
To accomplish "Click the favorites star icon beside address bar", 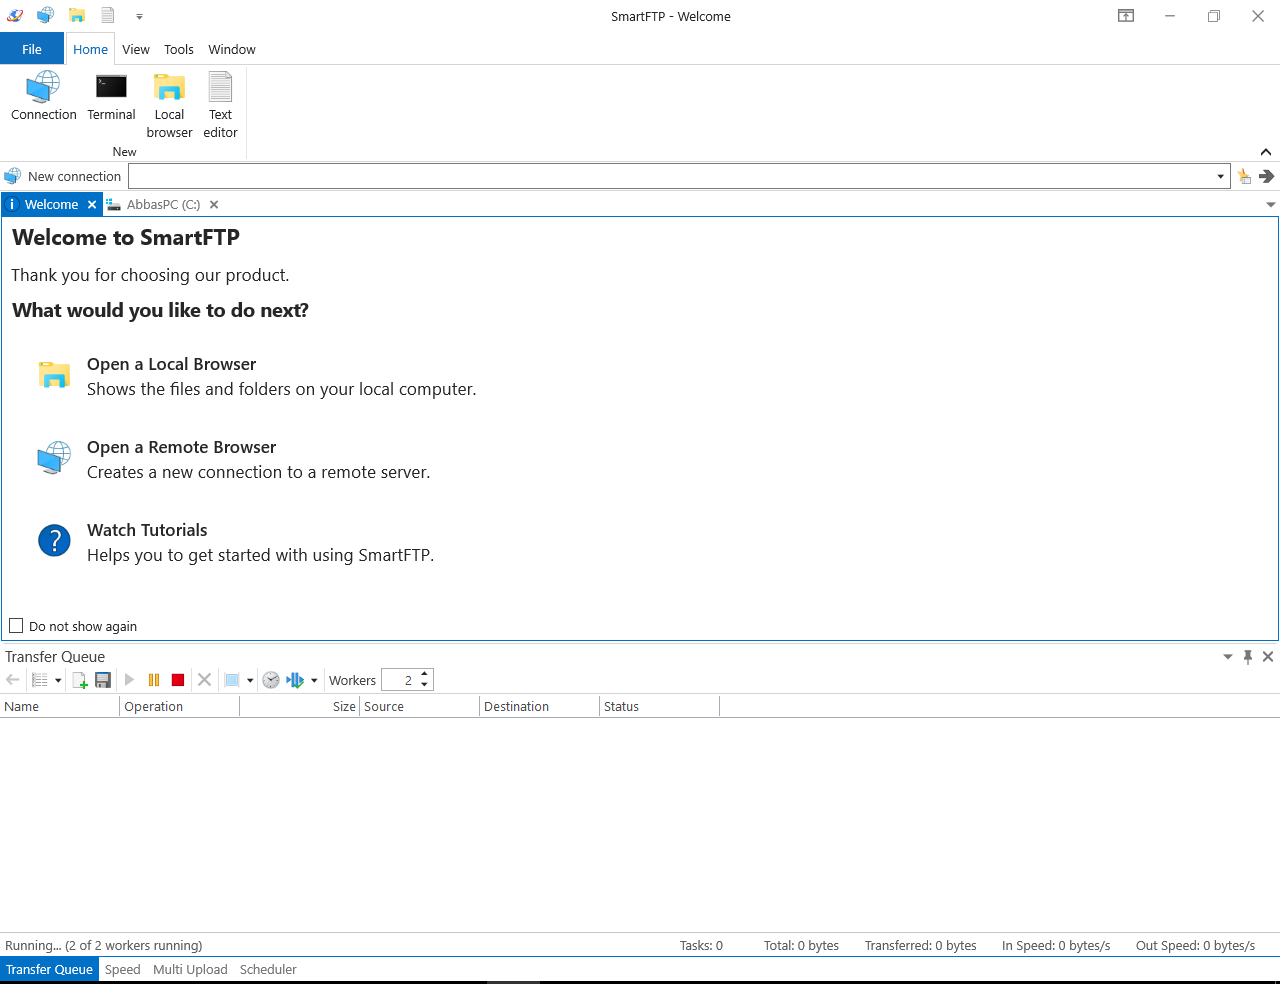I will coord(1244,176).
